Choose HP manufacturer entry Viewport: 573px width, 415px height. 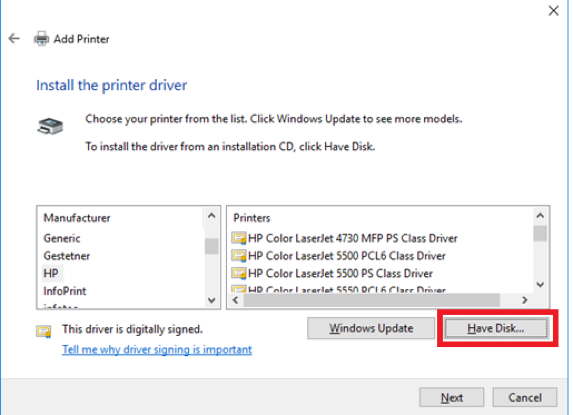[51, 273]
